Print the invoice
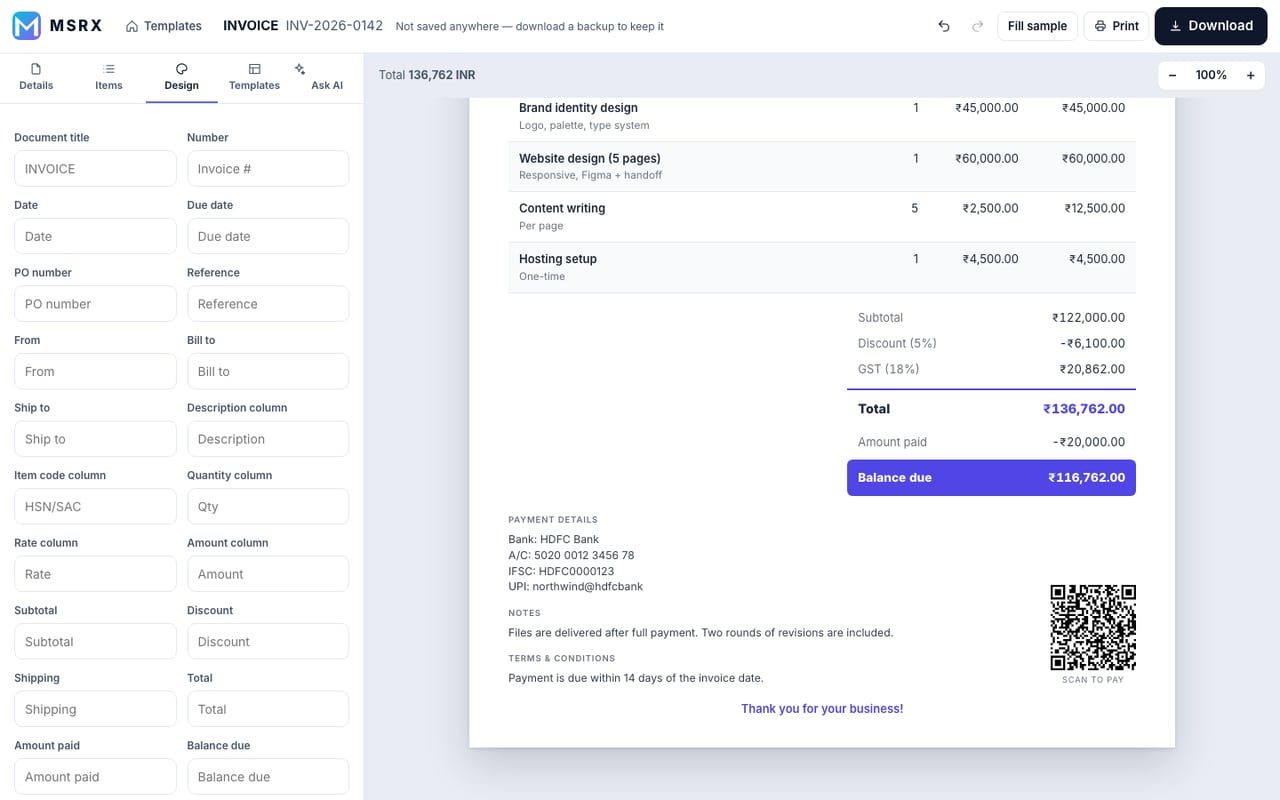The width and height of the screenshot is (1280, 800). coord(1117,26)
